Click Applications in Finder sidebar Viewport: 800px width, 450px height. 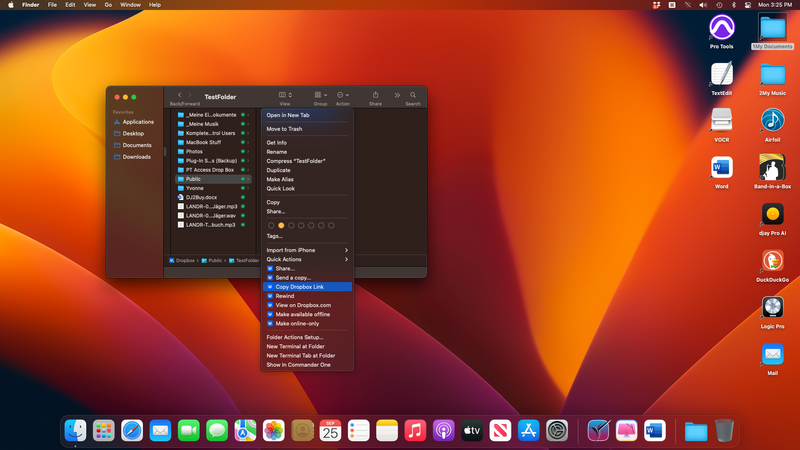(x=138, y=122)
